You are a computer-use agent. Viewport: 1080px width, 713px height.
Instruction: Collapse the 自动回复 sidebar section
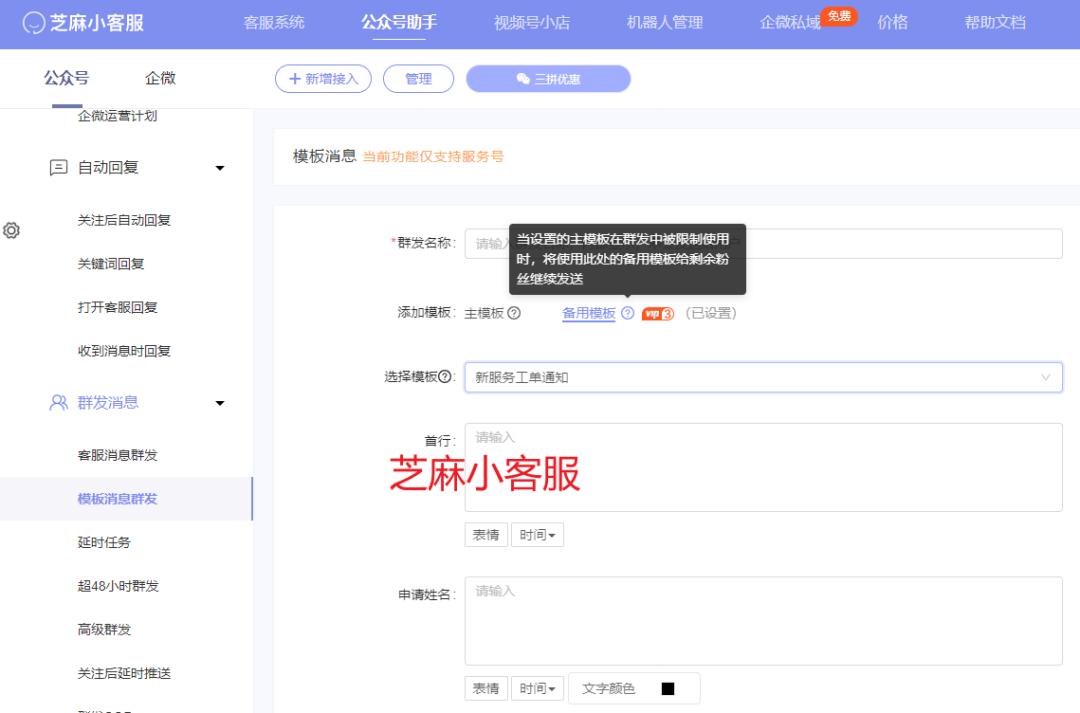[219, 168]
